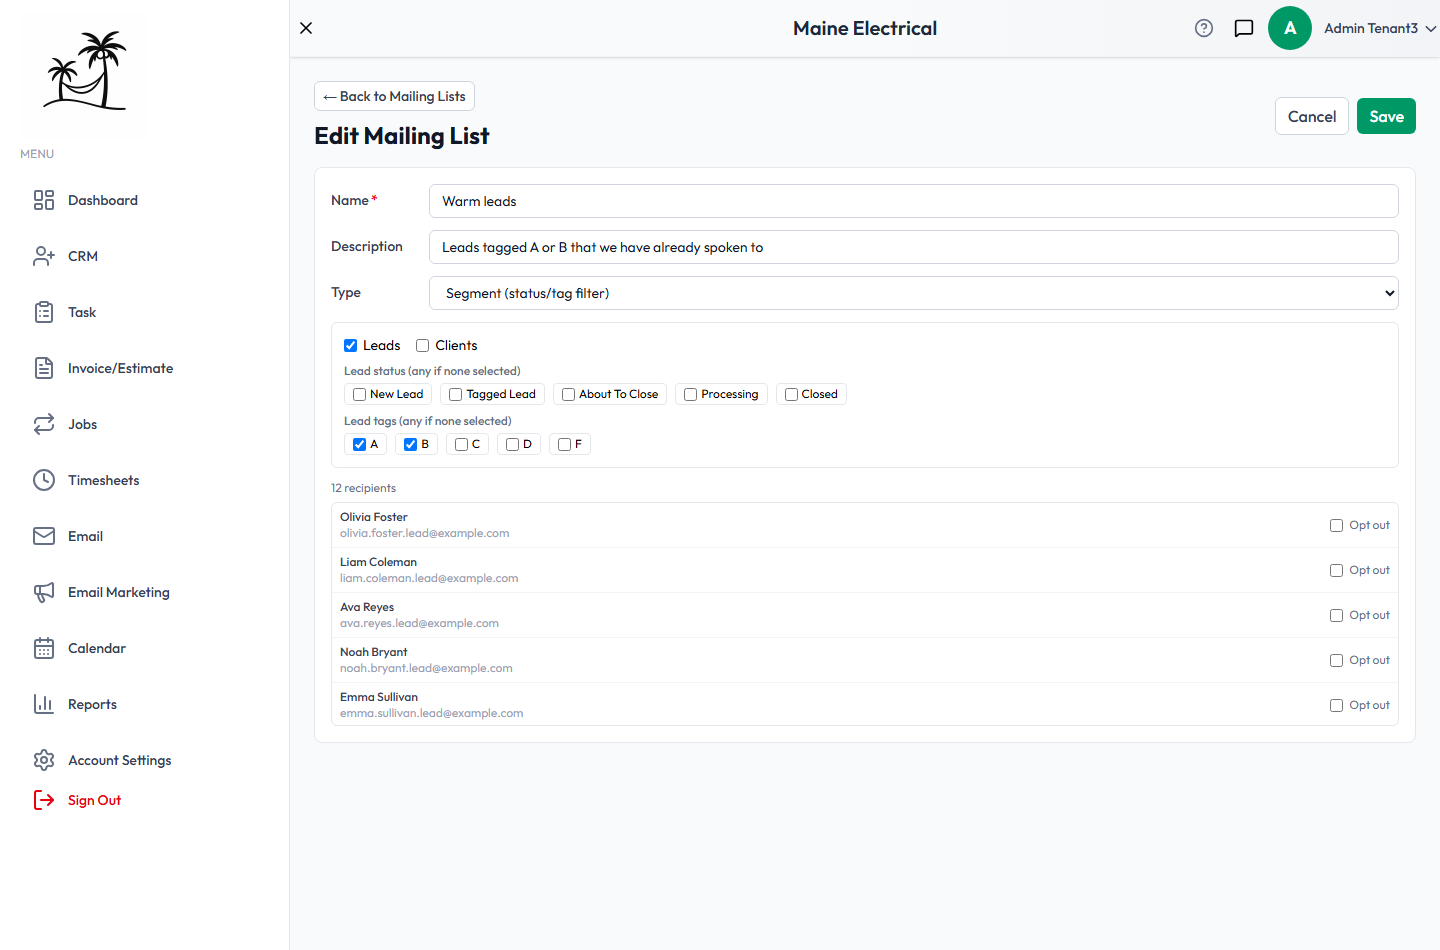Image resolution: width=1440 pixels, height=950 pixels.
Task: Check the Tagged Lead status filter
Action: 455,394
